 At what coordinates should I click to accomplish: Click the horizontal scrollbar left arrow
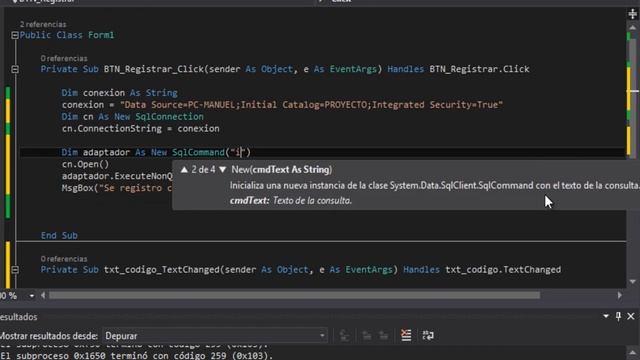(x=43, y=295)
